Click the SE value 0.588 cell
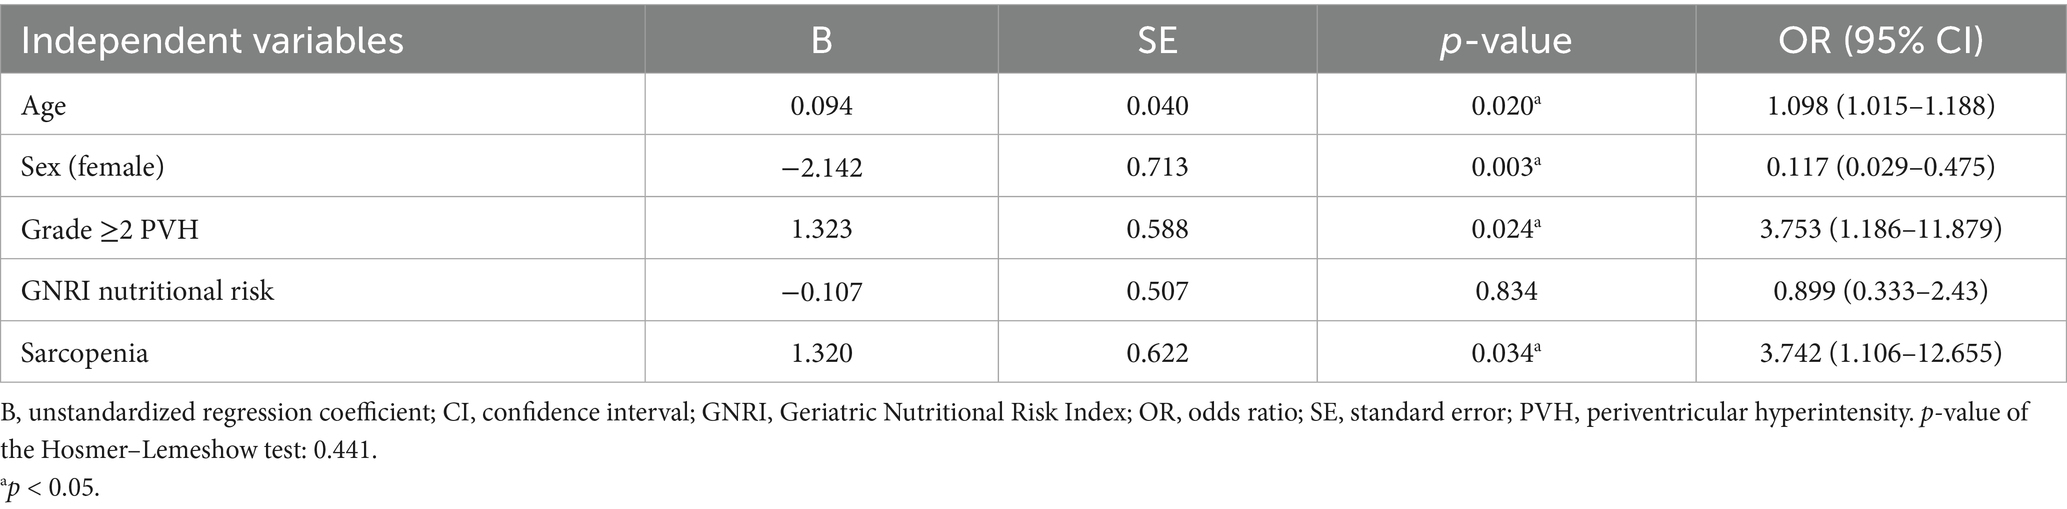 1157,229
